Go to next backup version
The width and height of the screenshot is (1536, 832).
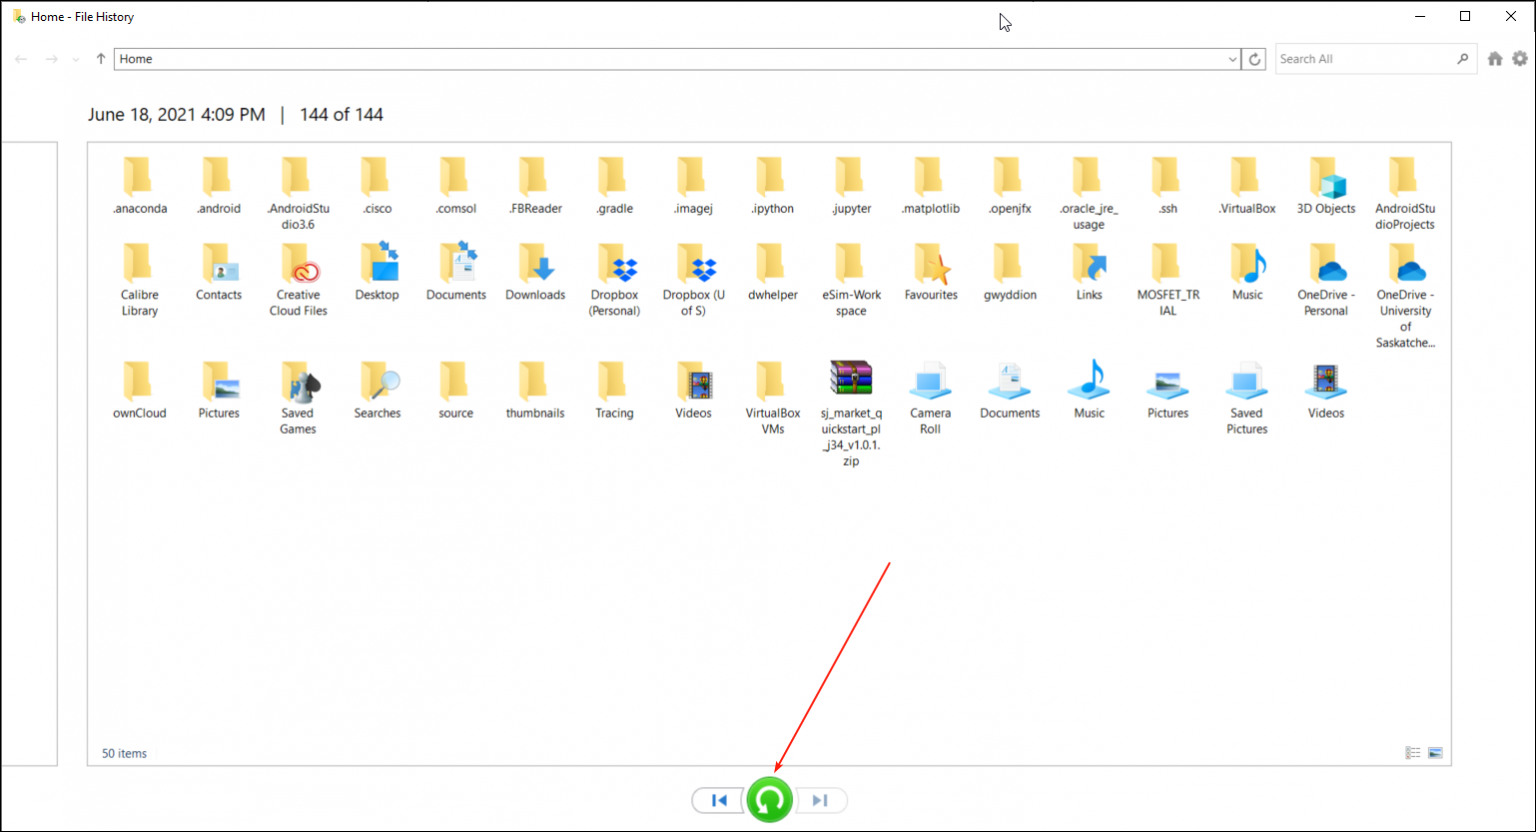[821, 800]
